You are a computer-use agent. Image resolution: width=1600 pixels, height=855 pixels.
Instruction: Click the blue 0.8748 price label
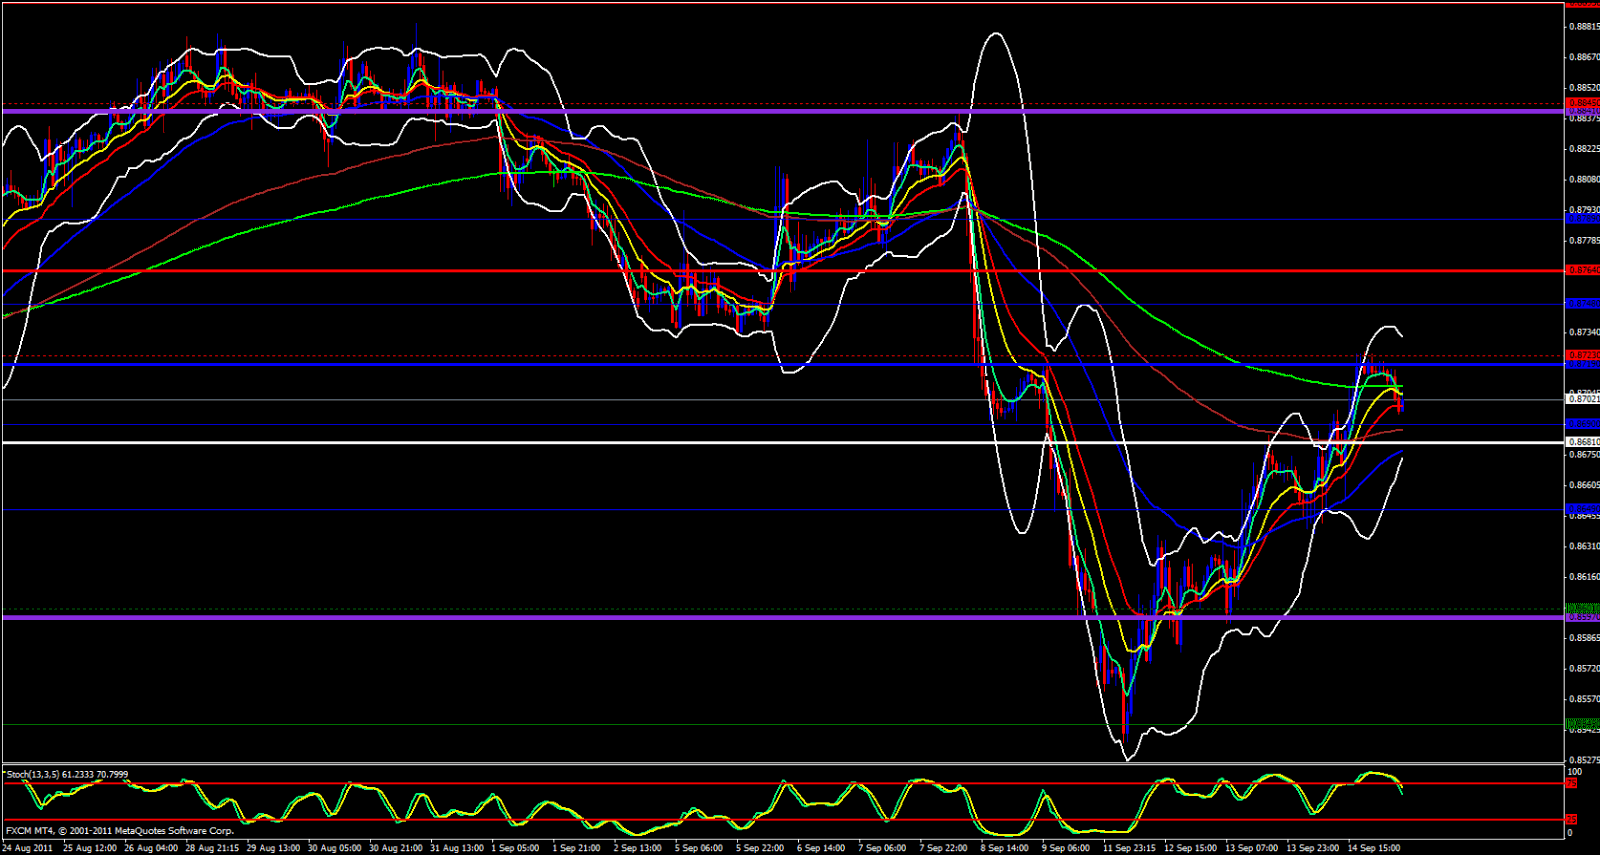[x=1582, y=304]
